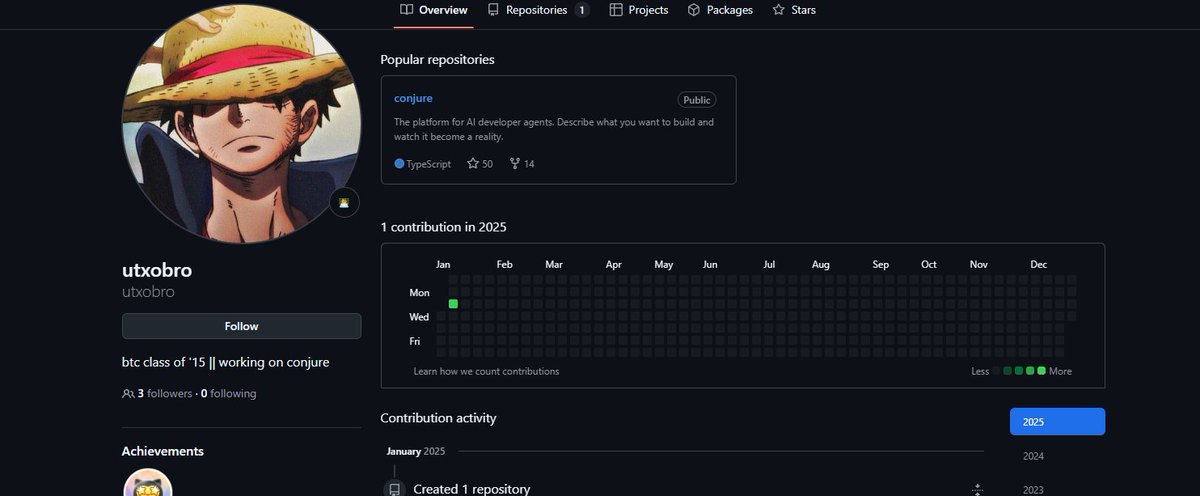The height and width of the screenshot is (496, 1200).
Task: Click the 'January 2025' activity label
Action: 415,451
